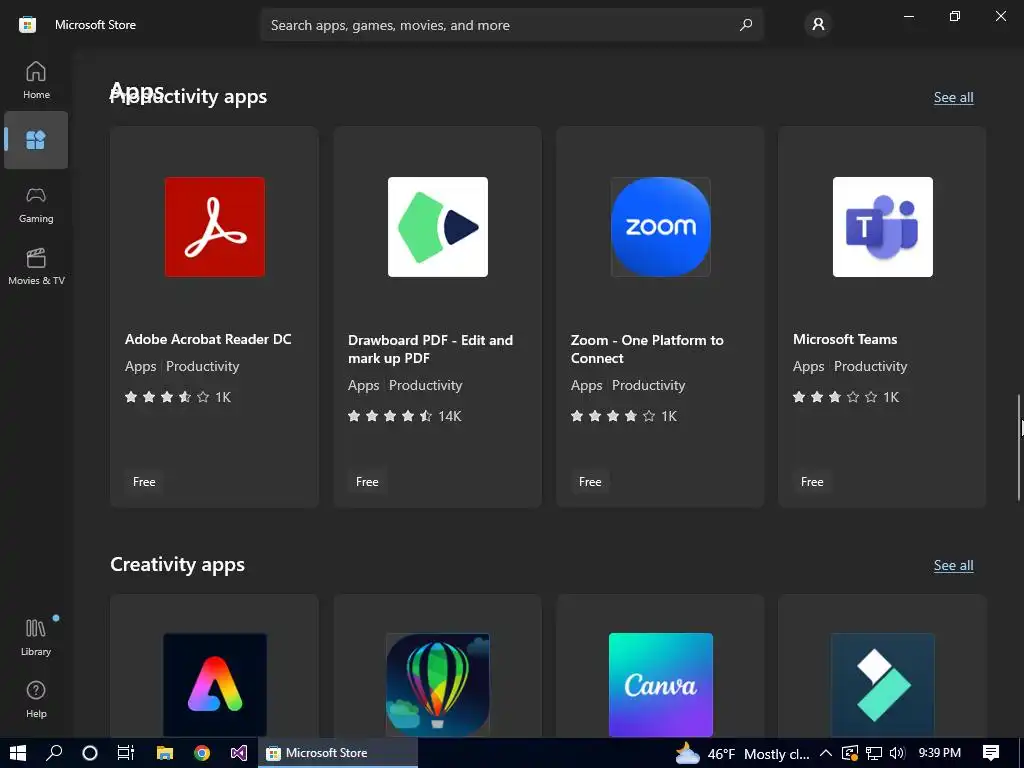Click the Adobe Acrobat Reader DC title
This screenshot has width=1024, height=768.
(208, 340)
